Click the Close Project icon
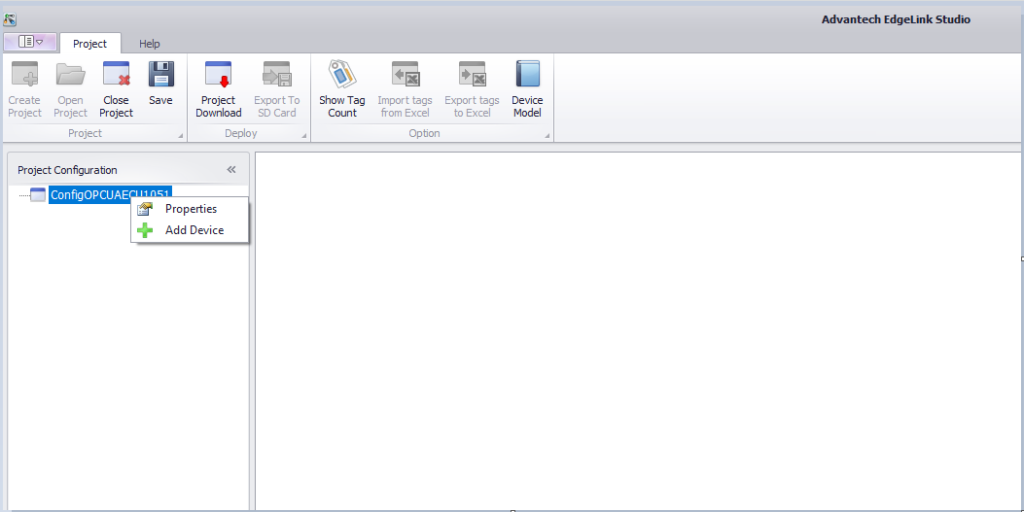The height and width of the screenshot is (512, 1024). (x=116, y=74)
